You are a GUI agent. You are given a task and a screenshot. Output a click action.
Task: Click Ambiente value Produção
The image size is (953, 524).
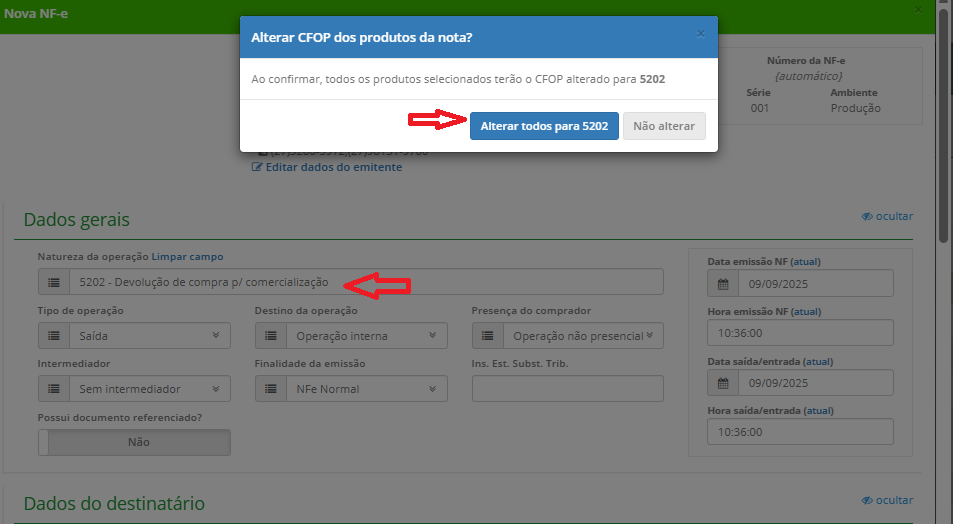(855, 108)
